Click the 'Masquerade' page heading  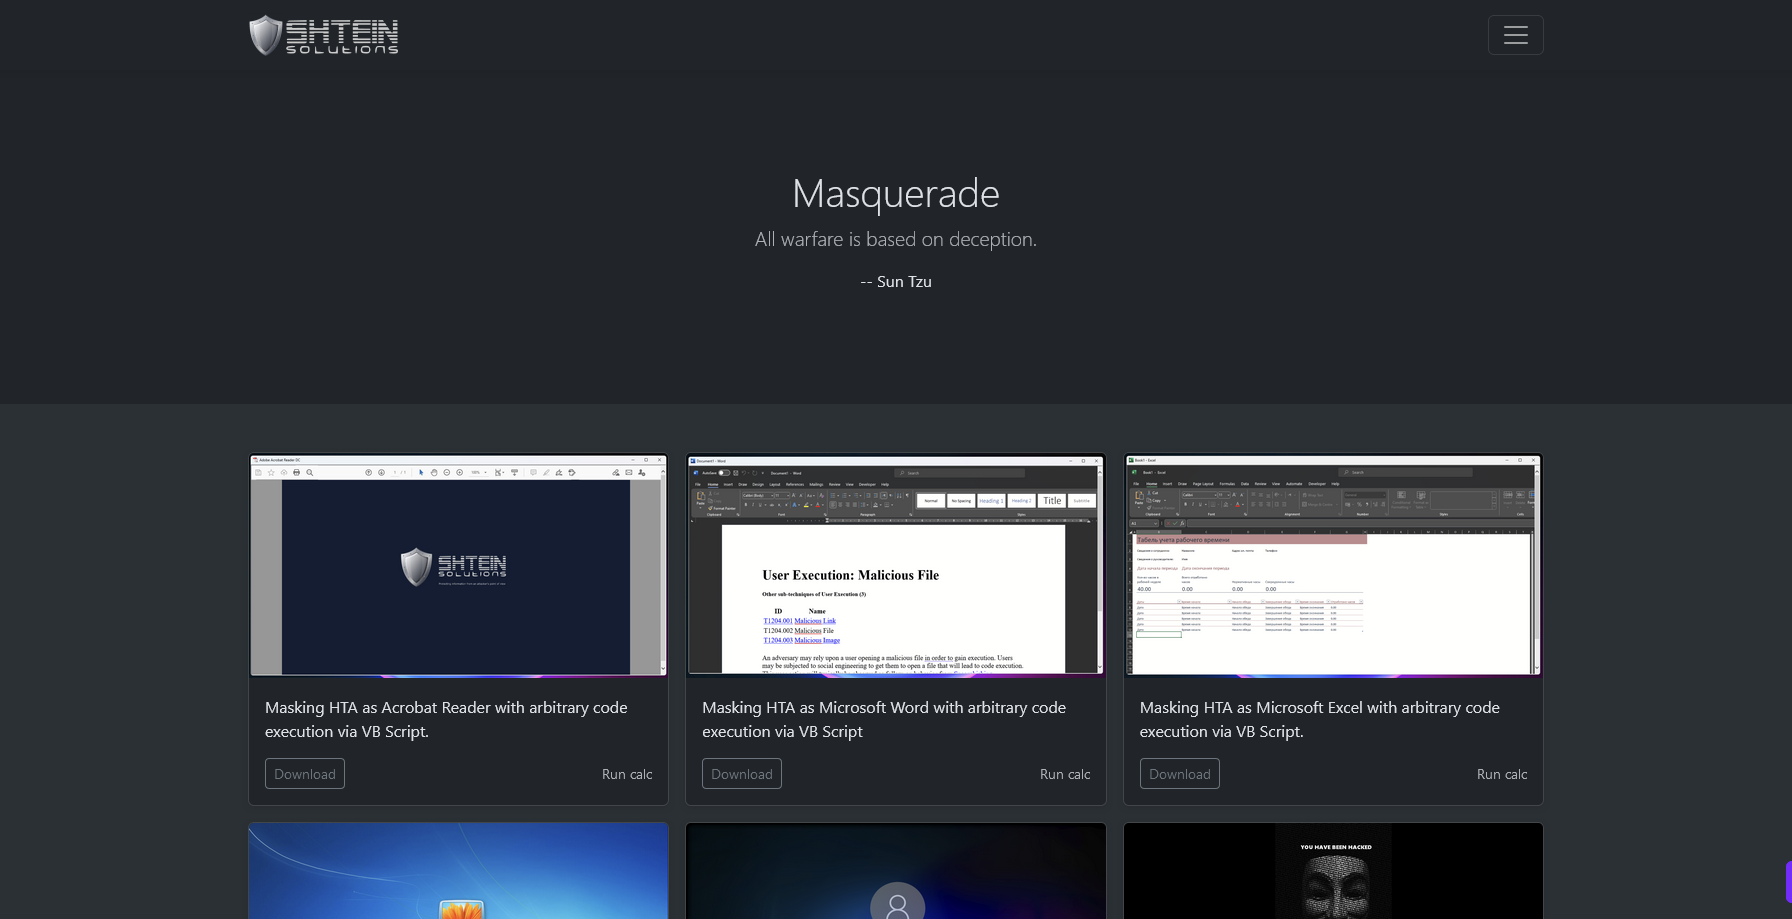[896, 193]
